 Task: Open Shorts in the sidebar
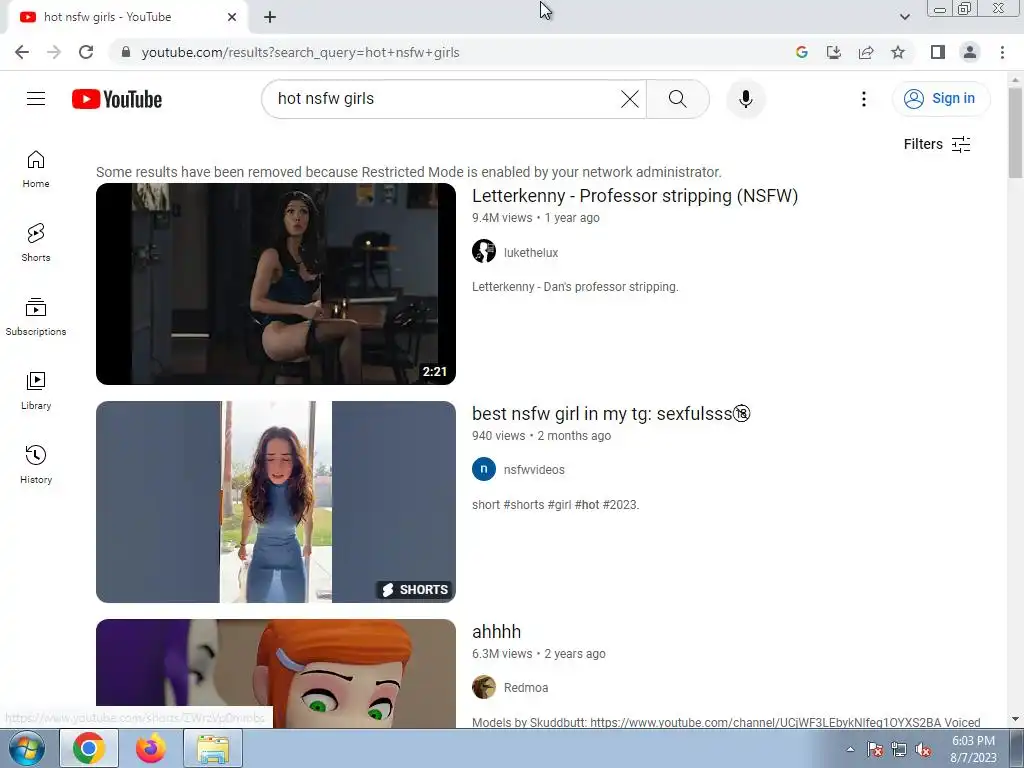tap(36, 243)
